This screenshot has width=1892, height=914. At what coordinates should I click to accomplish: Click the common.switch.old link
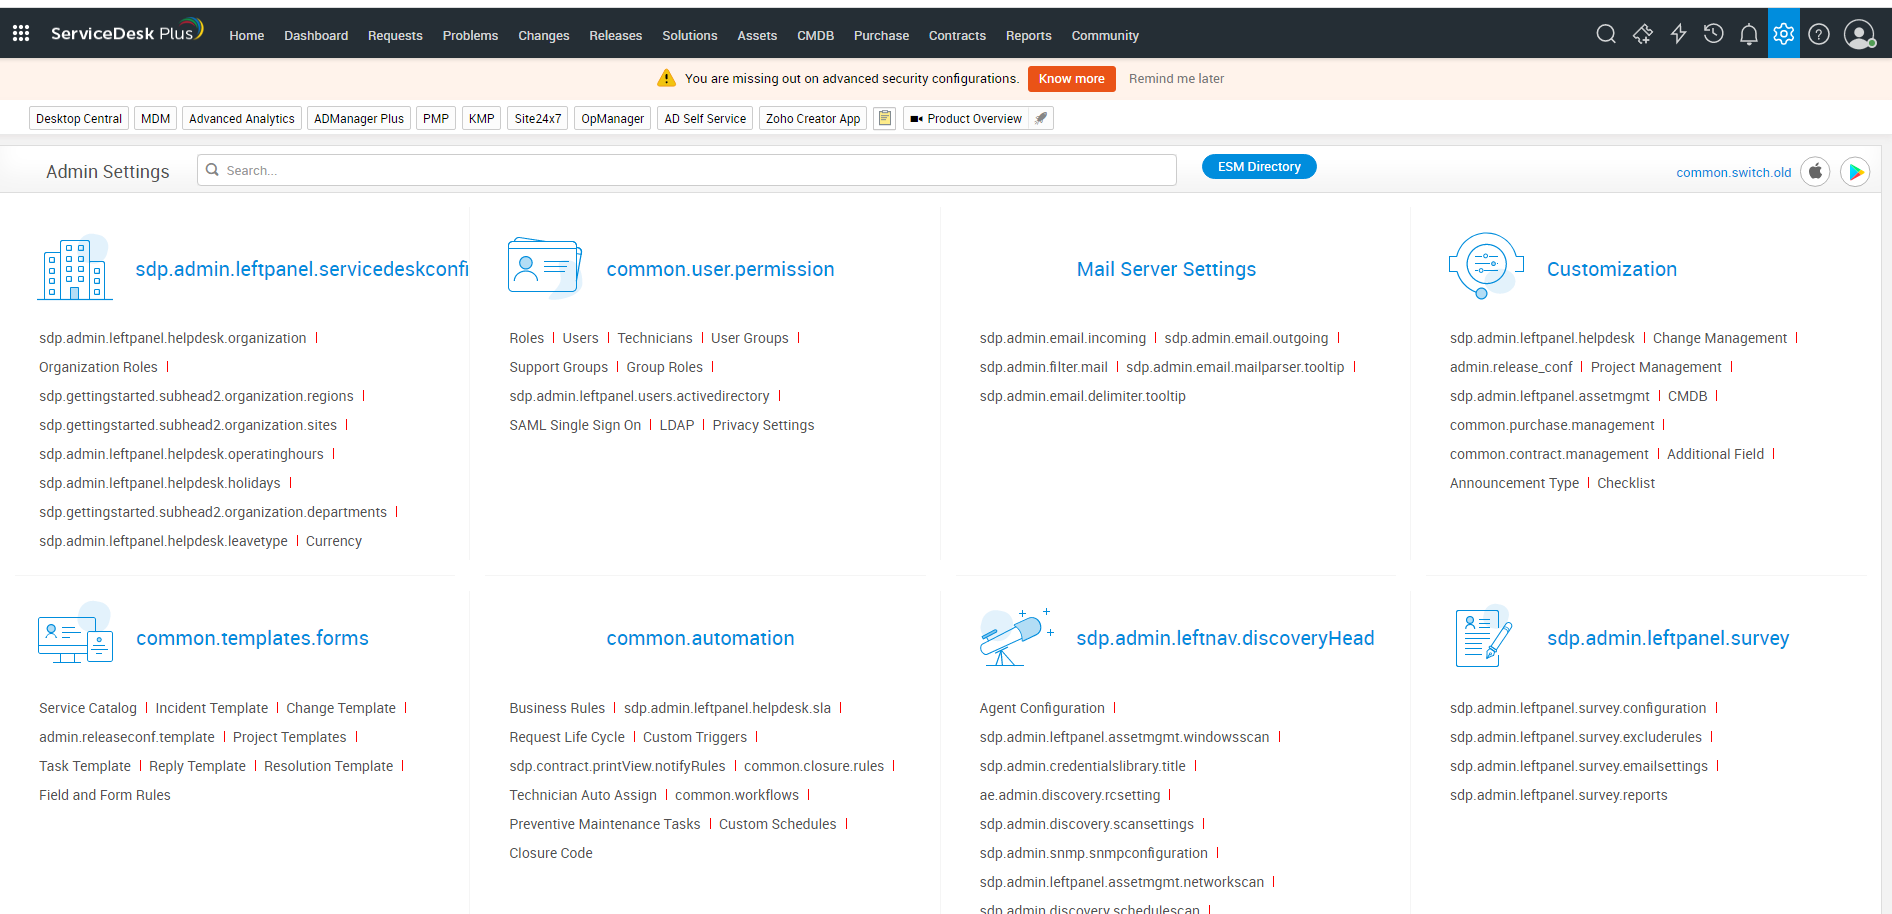pos(1734,172)
